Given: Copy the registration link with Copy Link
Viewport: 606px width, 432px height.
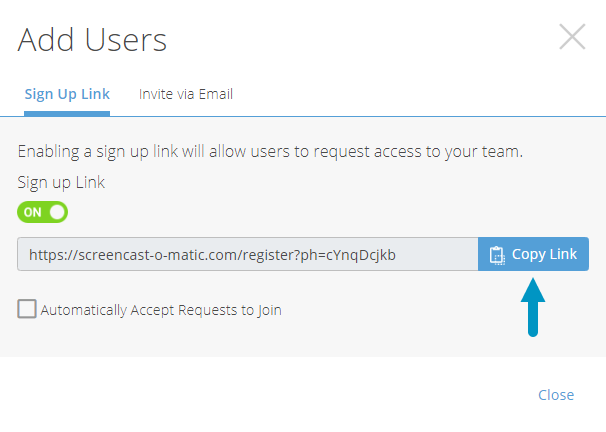Looking at the screenshot, I should click(x=533, y=254).
